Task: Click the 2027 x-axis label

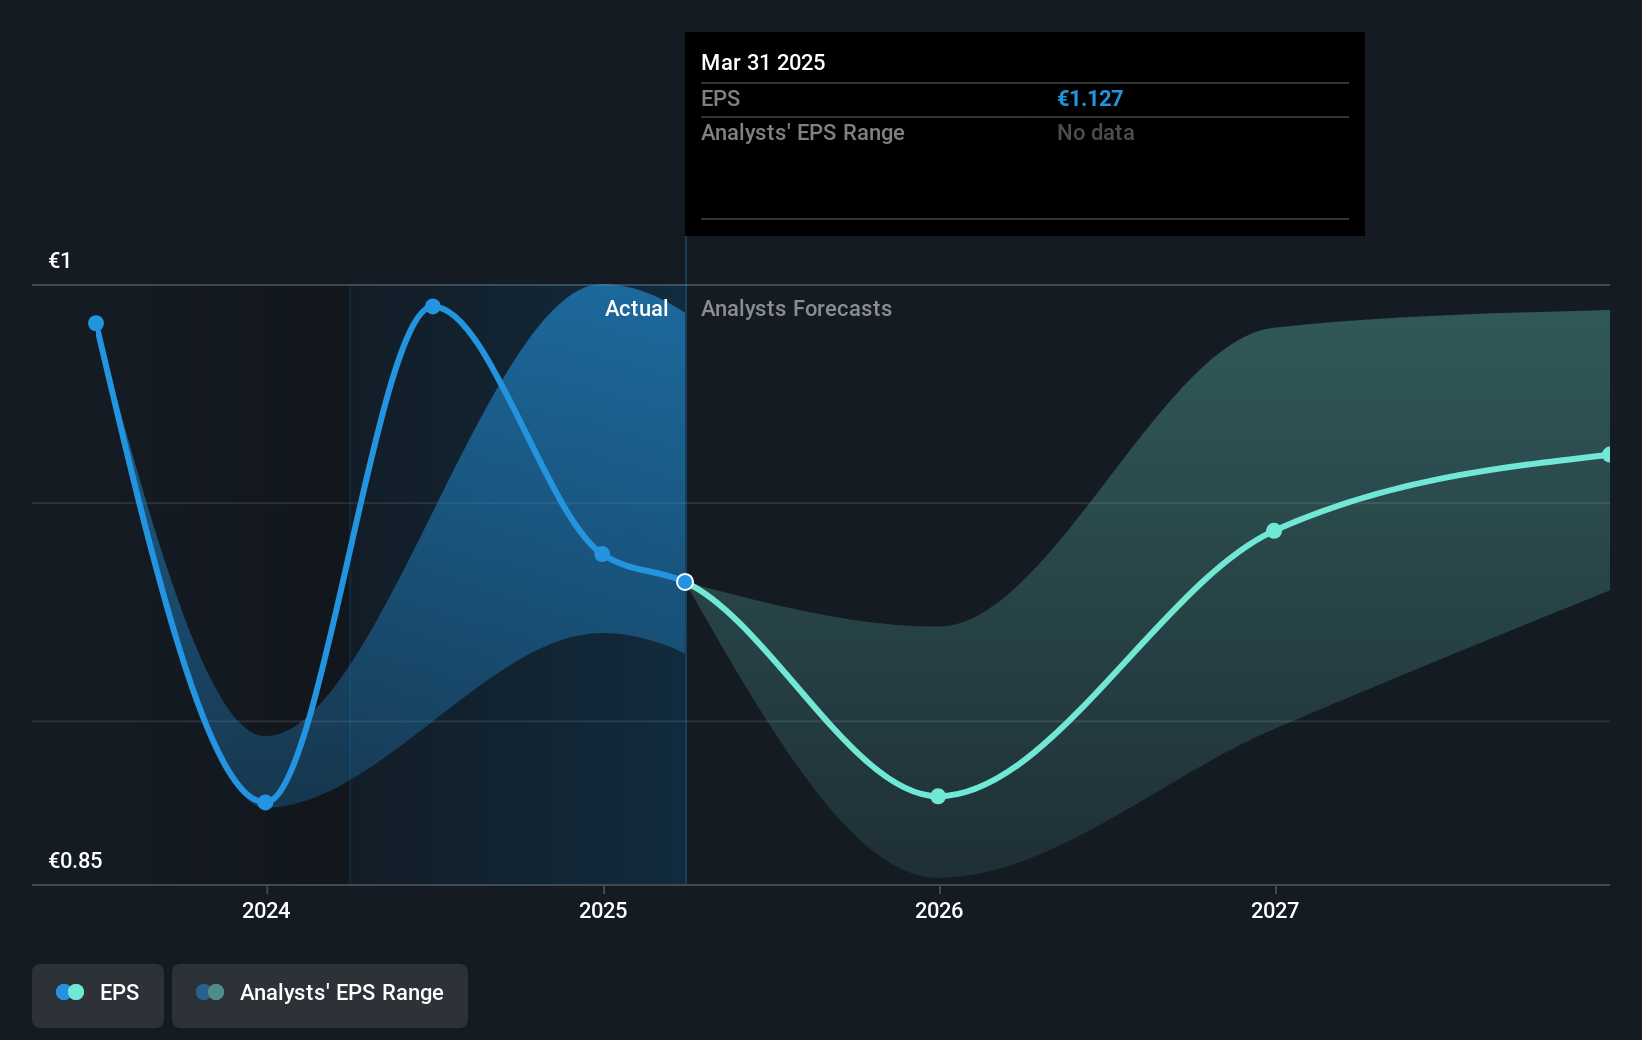Action: [1275, 910]
